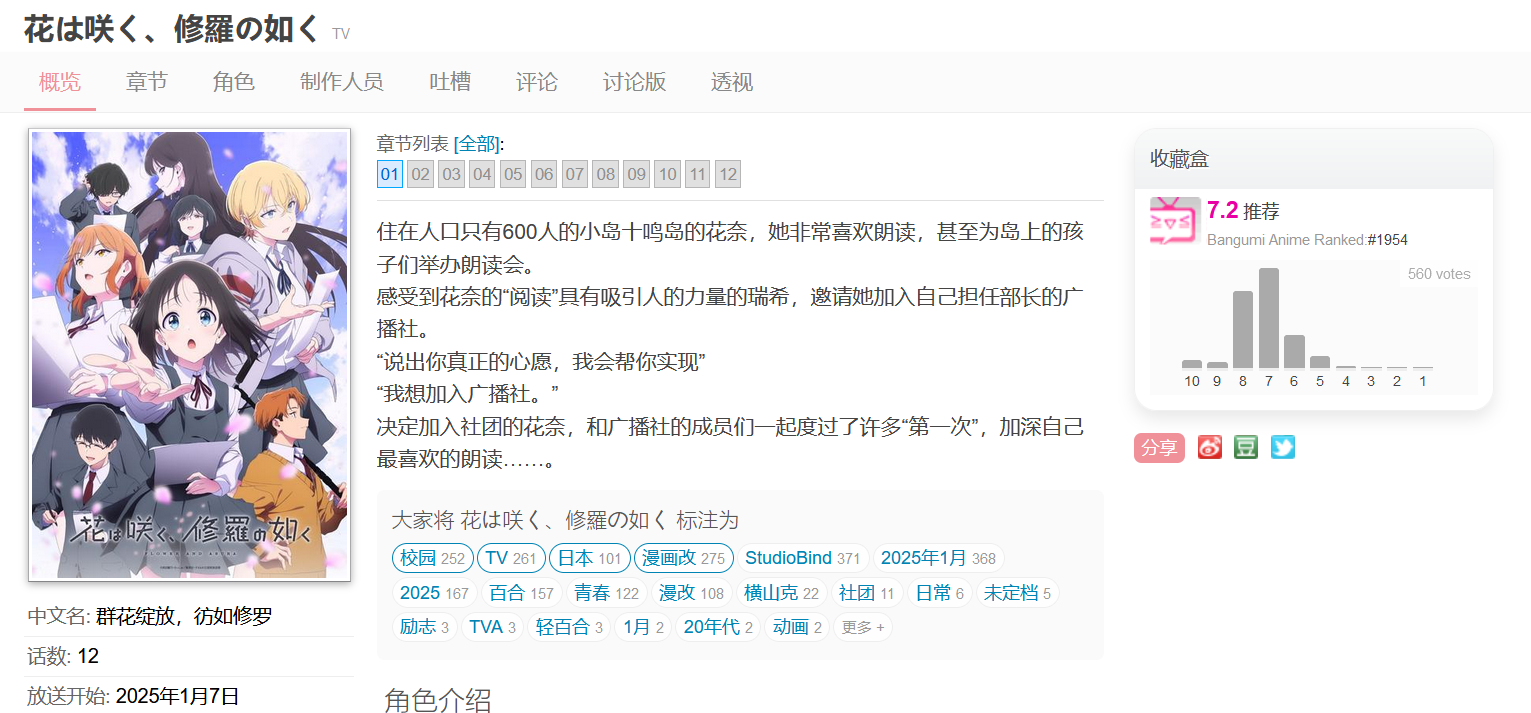Select episode 01
This screenshot has height=713, width=1531.
pyautogui.click(x=390, y=175)
